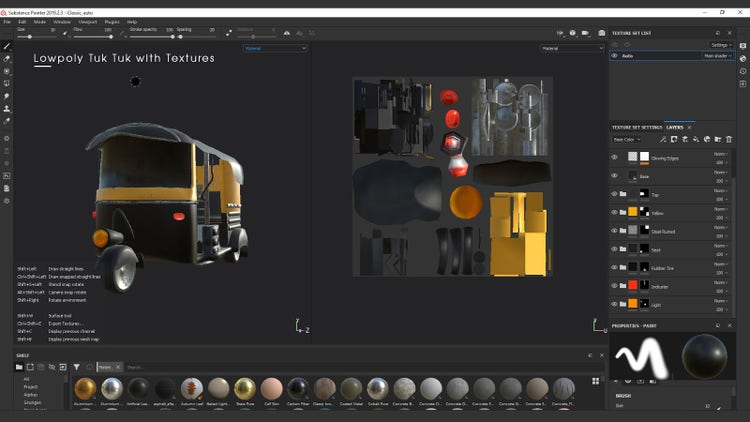
Task: Select the Brass Pure material thumbnail
Action: (x=245, y=389)
